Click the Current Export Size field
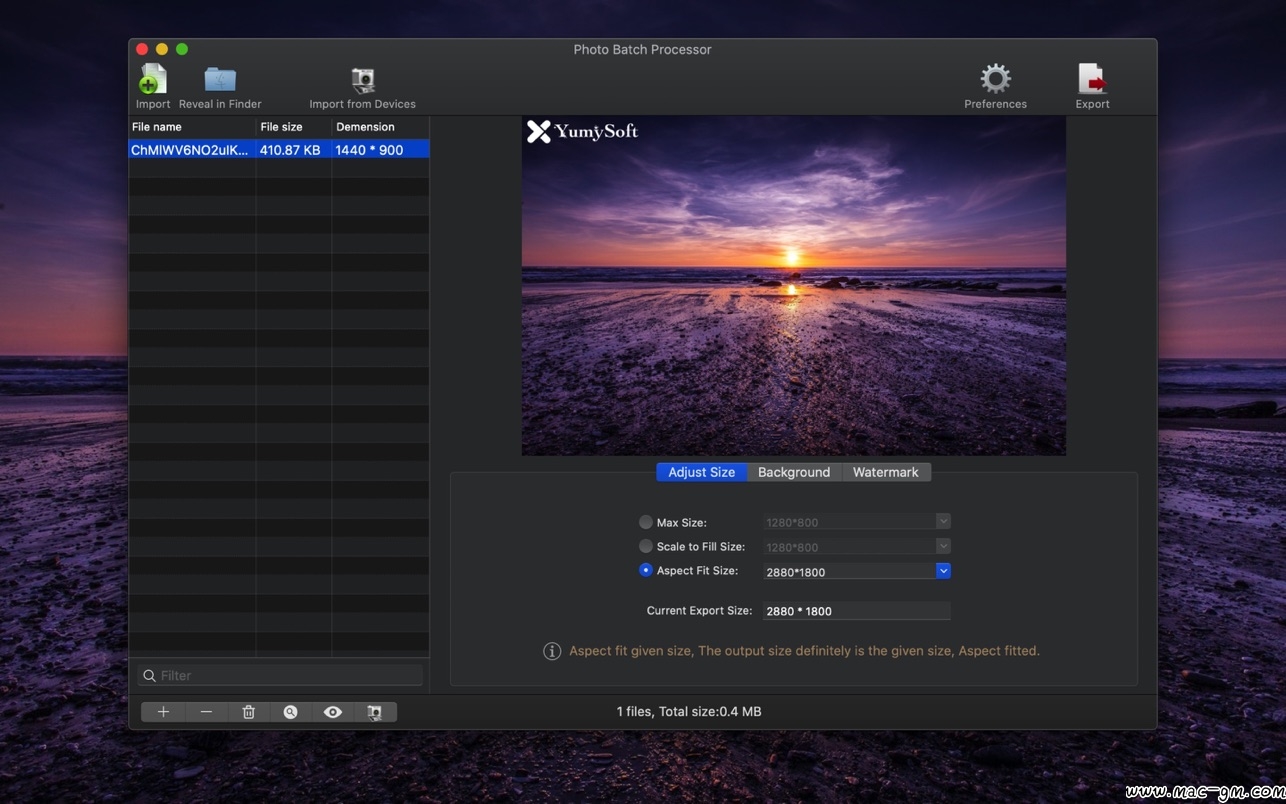1286x804 pixels. 856,611
